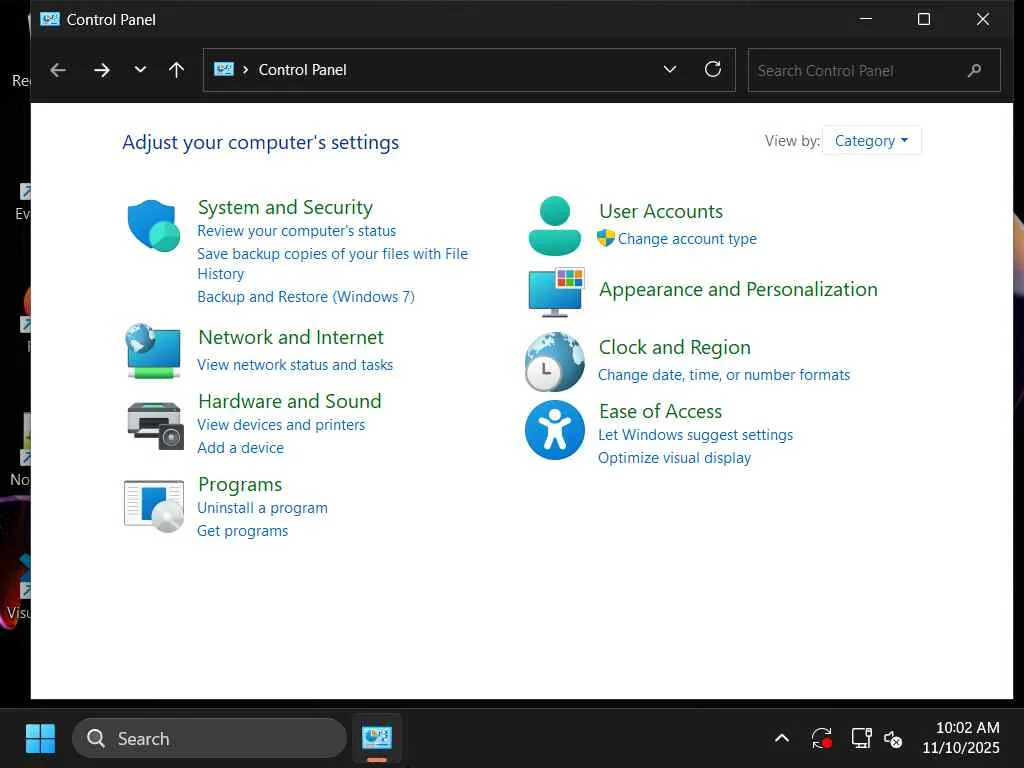The height and width of the screenshot is (768, 1024).
Task: Open the Clock and Region globe icon
Action: pos(554,362)
